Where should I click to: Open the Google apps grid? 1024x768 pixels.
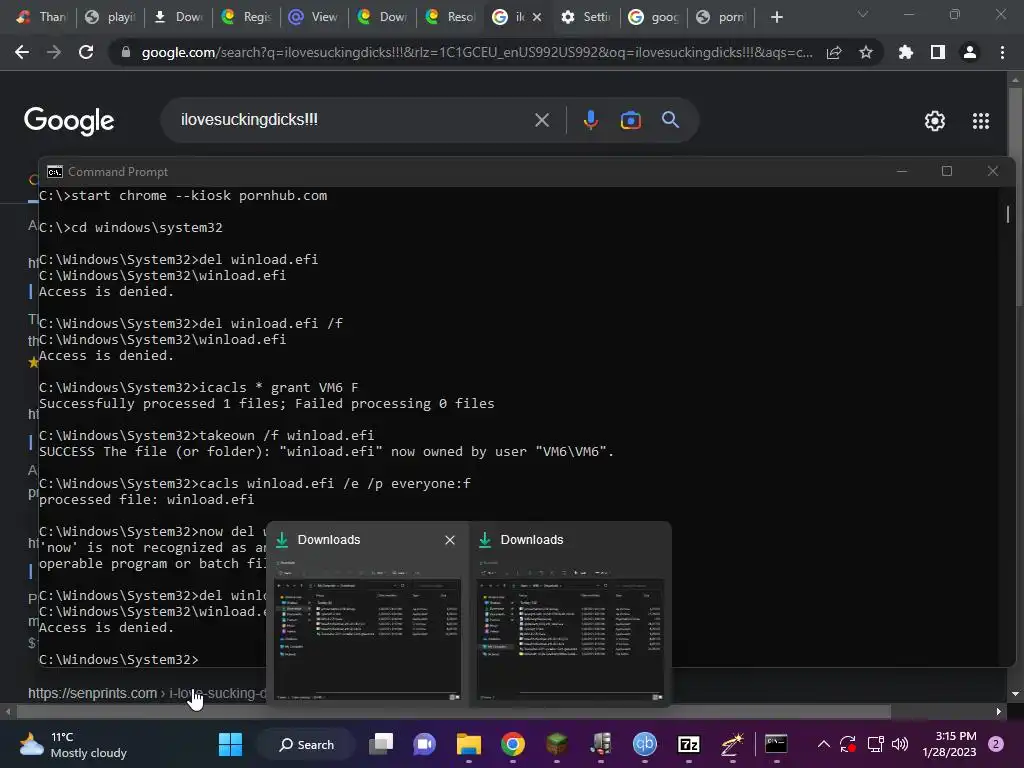pos(981,121)
